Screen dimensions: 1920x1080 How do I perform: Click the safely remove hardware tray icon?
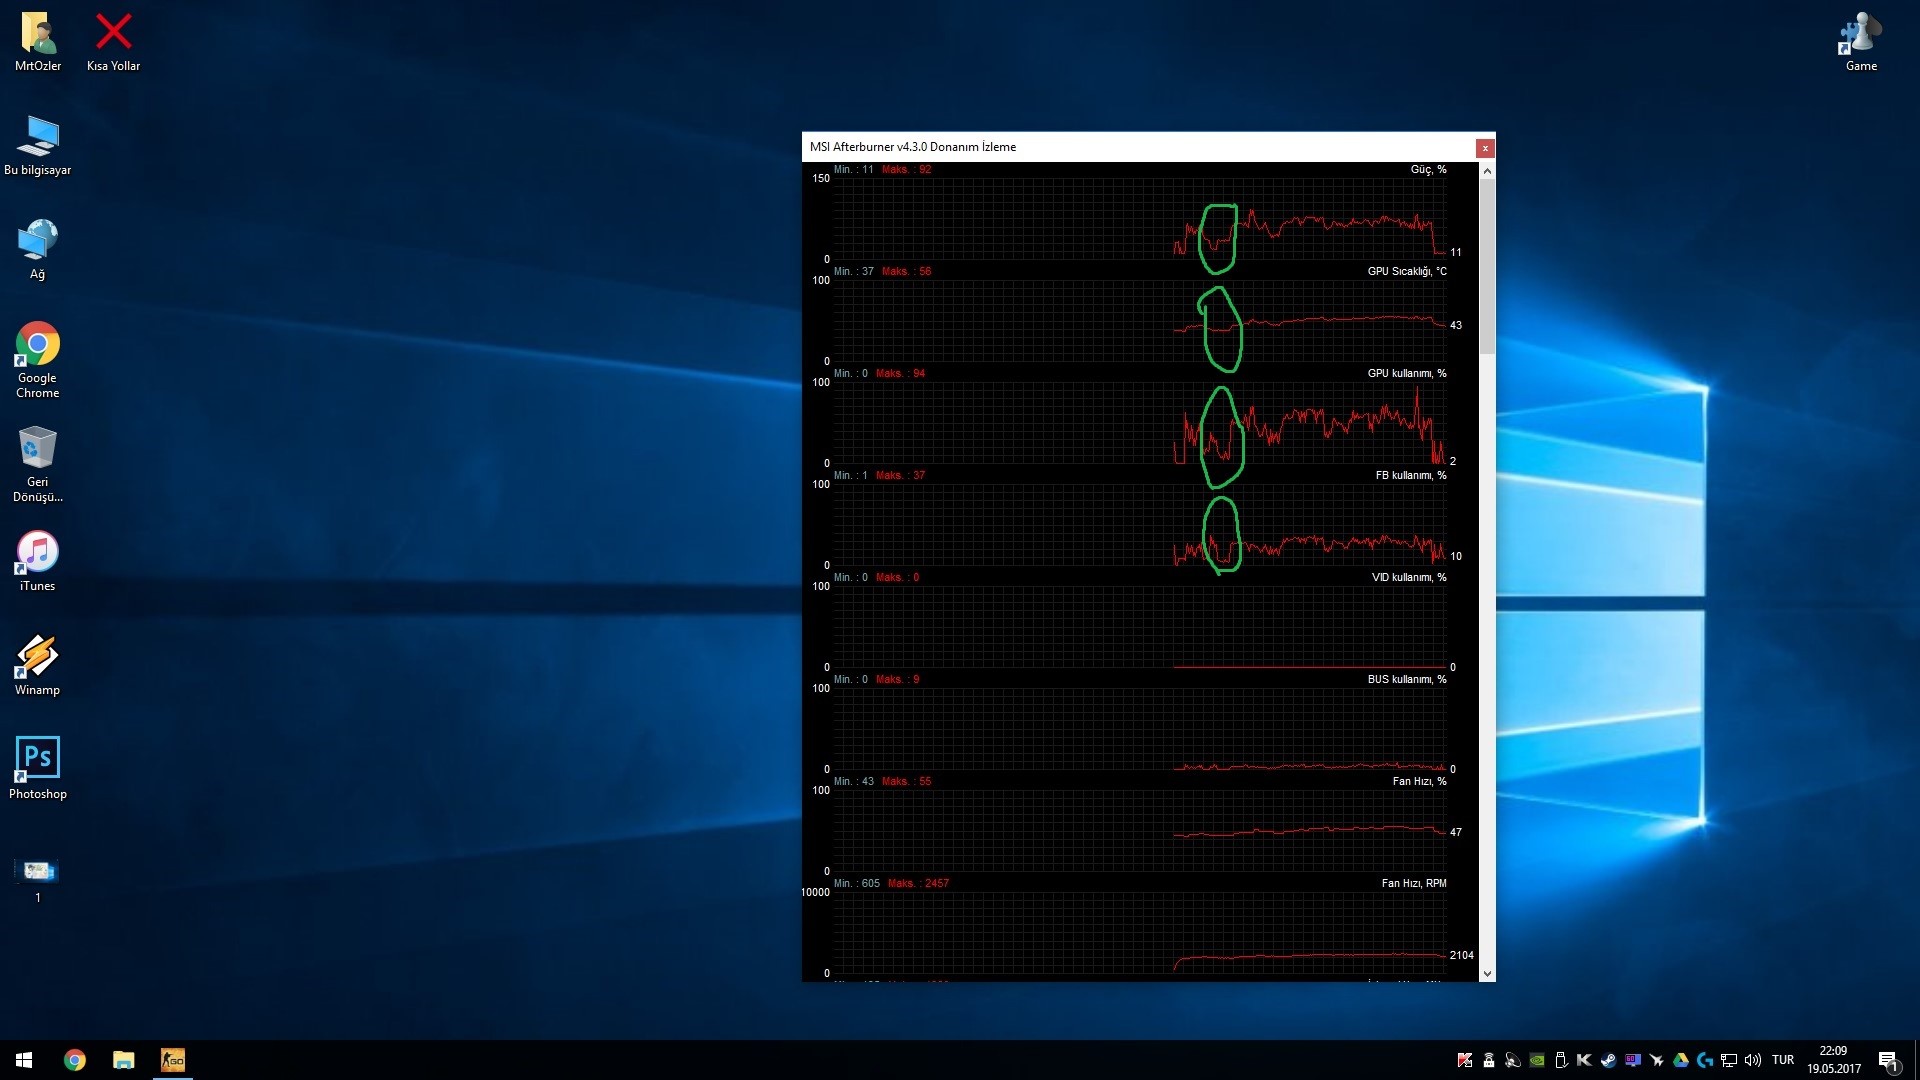point(1561,1060)
